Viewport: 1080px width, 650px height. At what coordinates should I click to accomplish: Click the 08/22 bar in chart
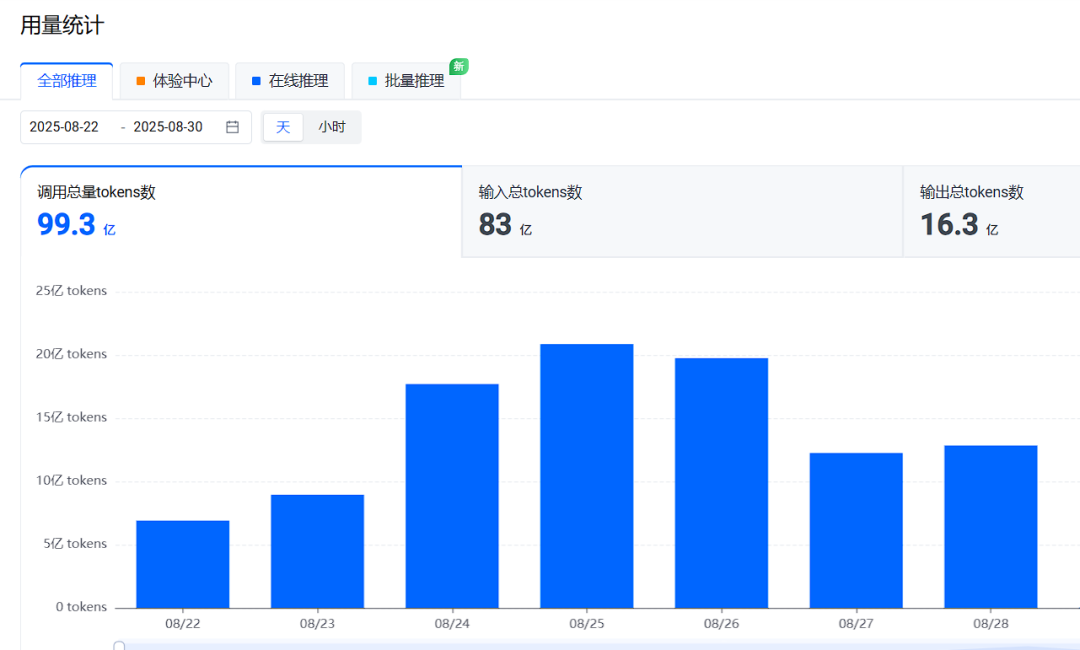[x=183, y=564]
